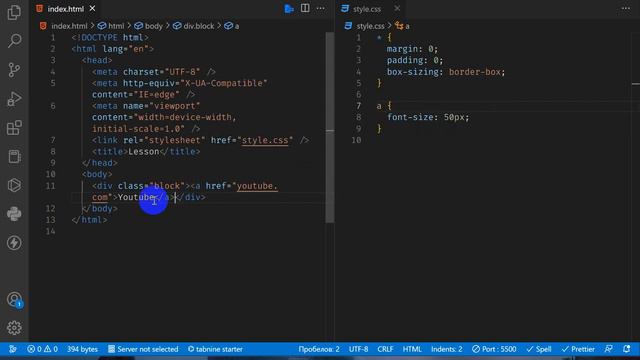
Task: Click the 394 bytes file size status item
Action: [82, 349]
